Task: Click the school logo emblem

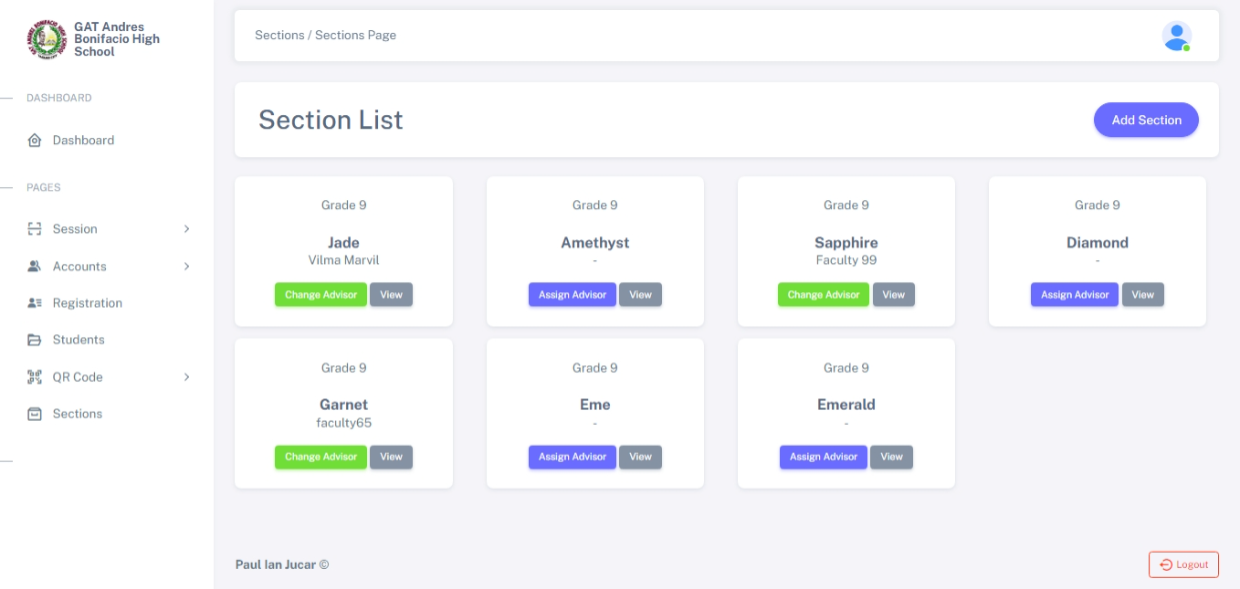Action: click(46, 39)
